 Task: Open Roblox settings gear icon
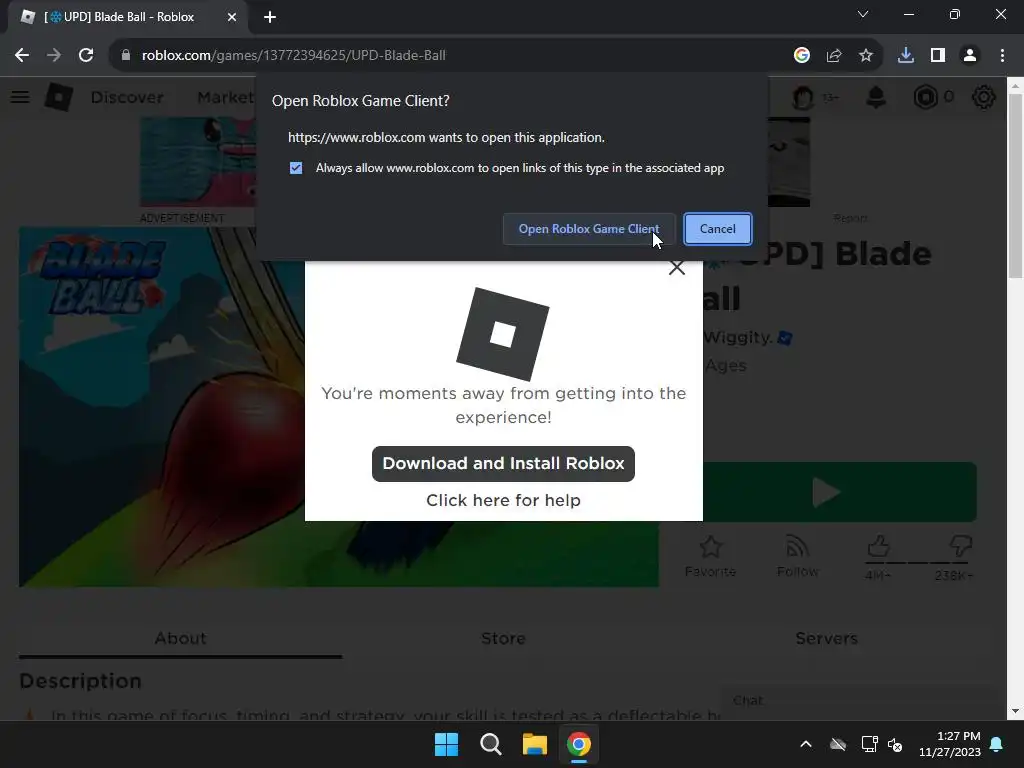(984, 97)
